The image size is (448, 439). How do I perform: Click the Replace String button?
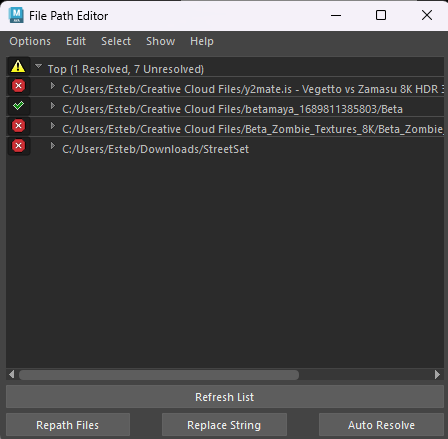pyautogui.click(x=224, y=425)
